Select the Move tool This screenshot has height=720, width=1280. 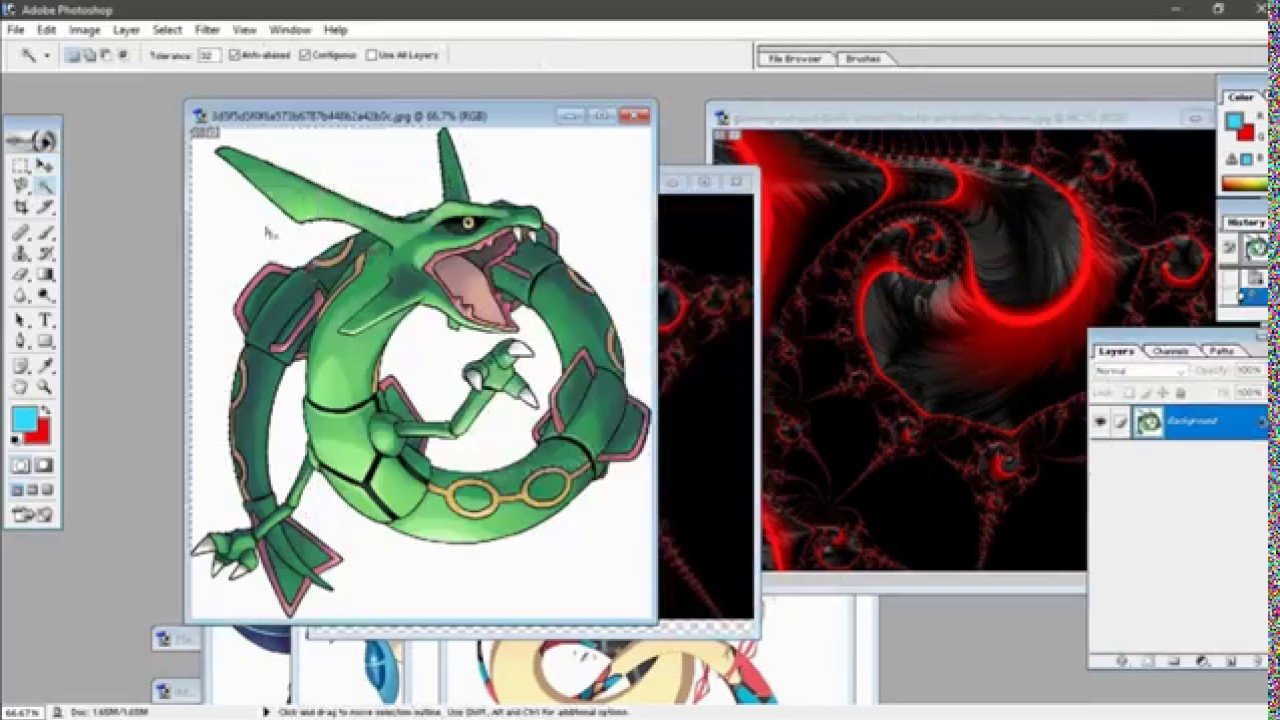pyautogui.click(x=45, y=166)
